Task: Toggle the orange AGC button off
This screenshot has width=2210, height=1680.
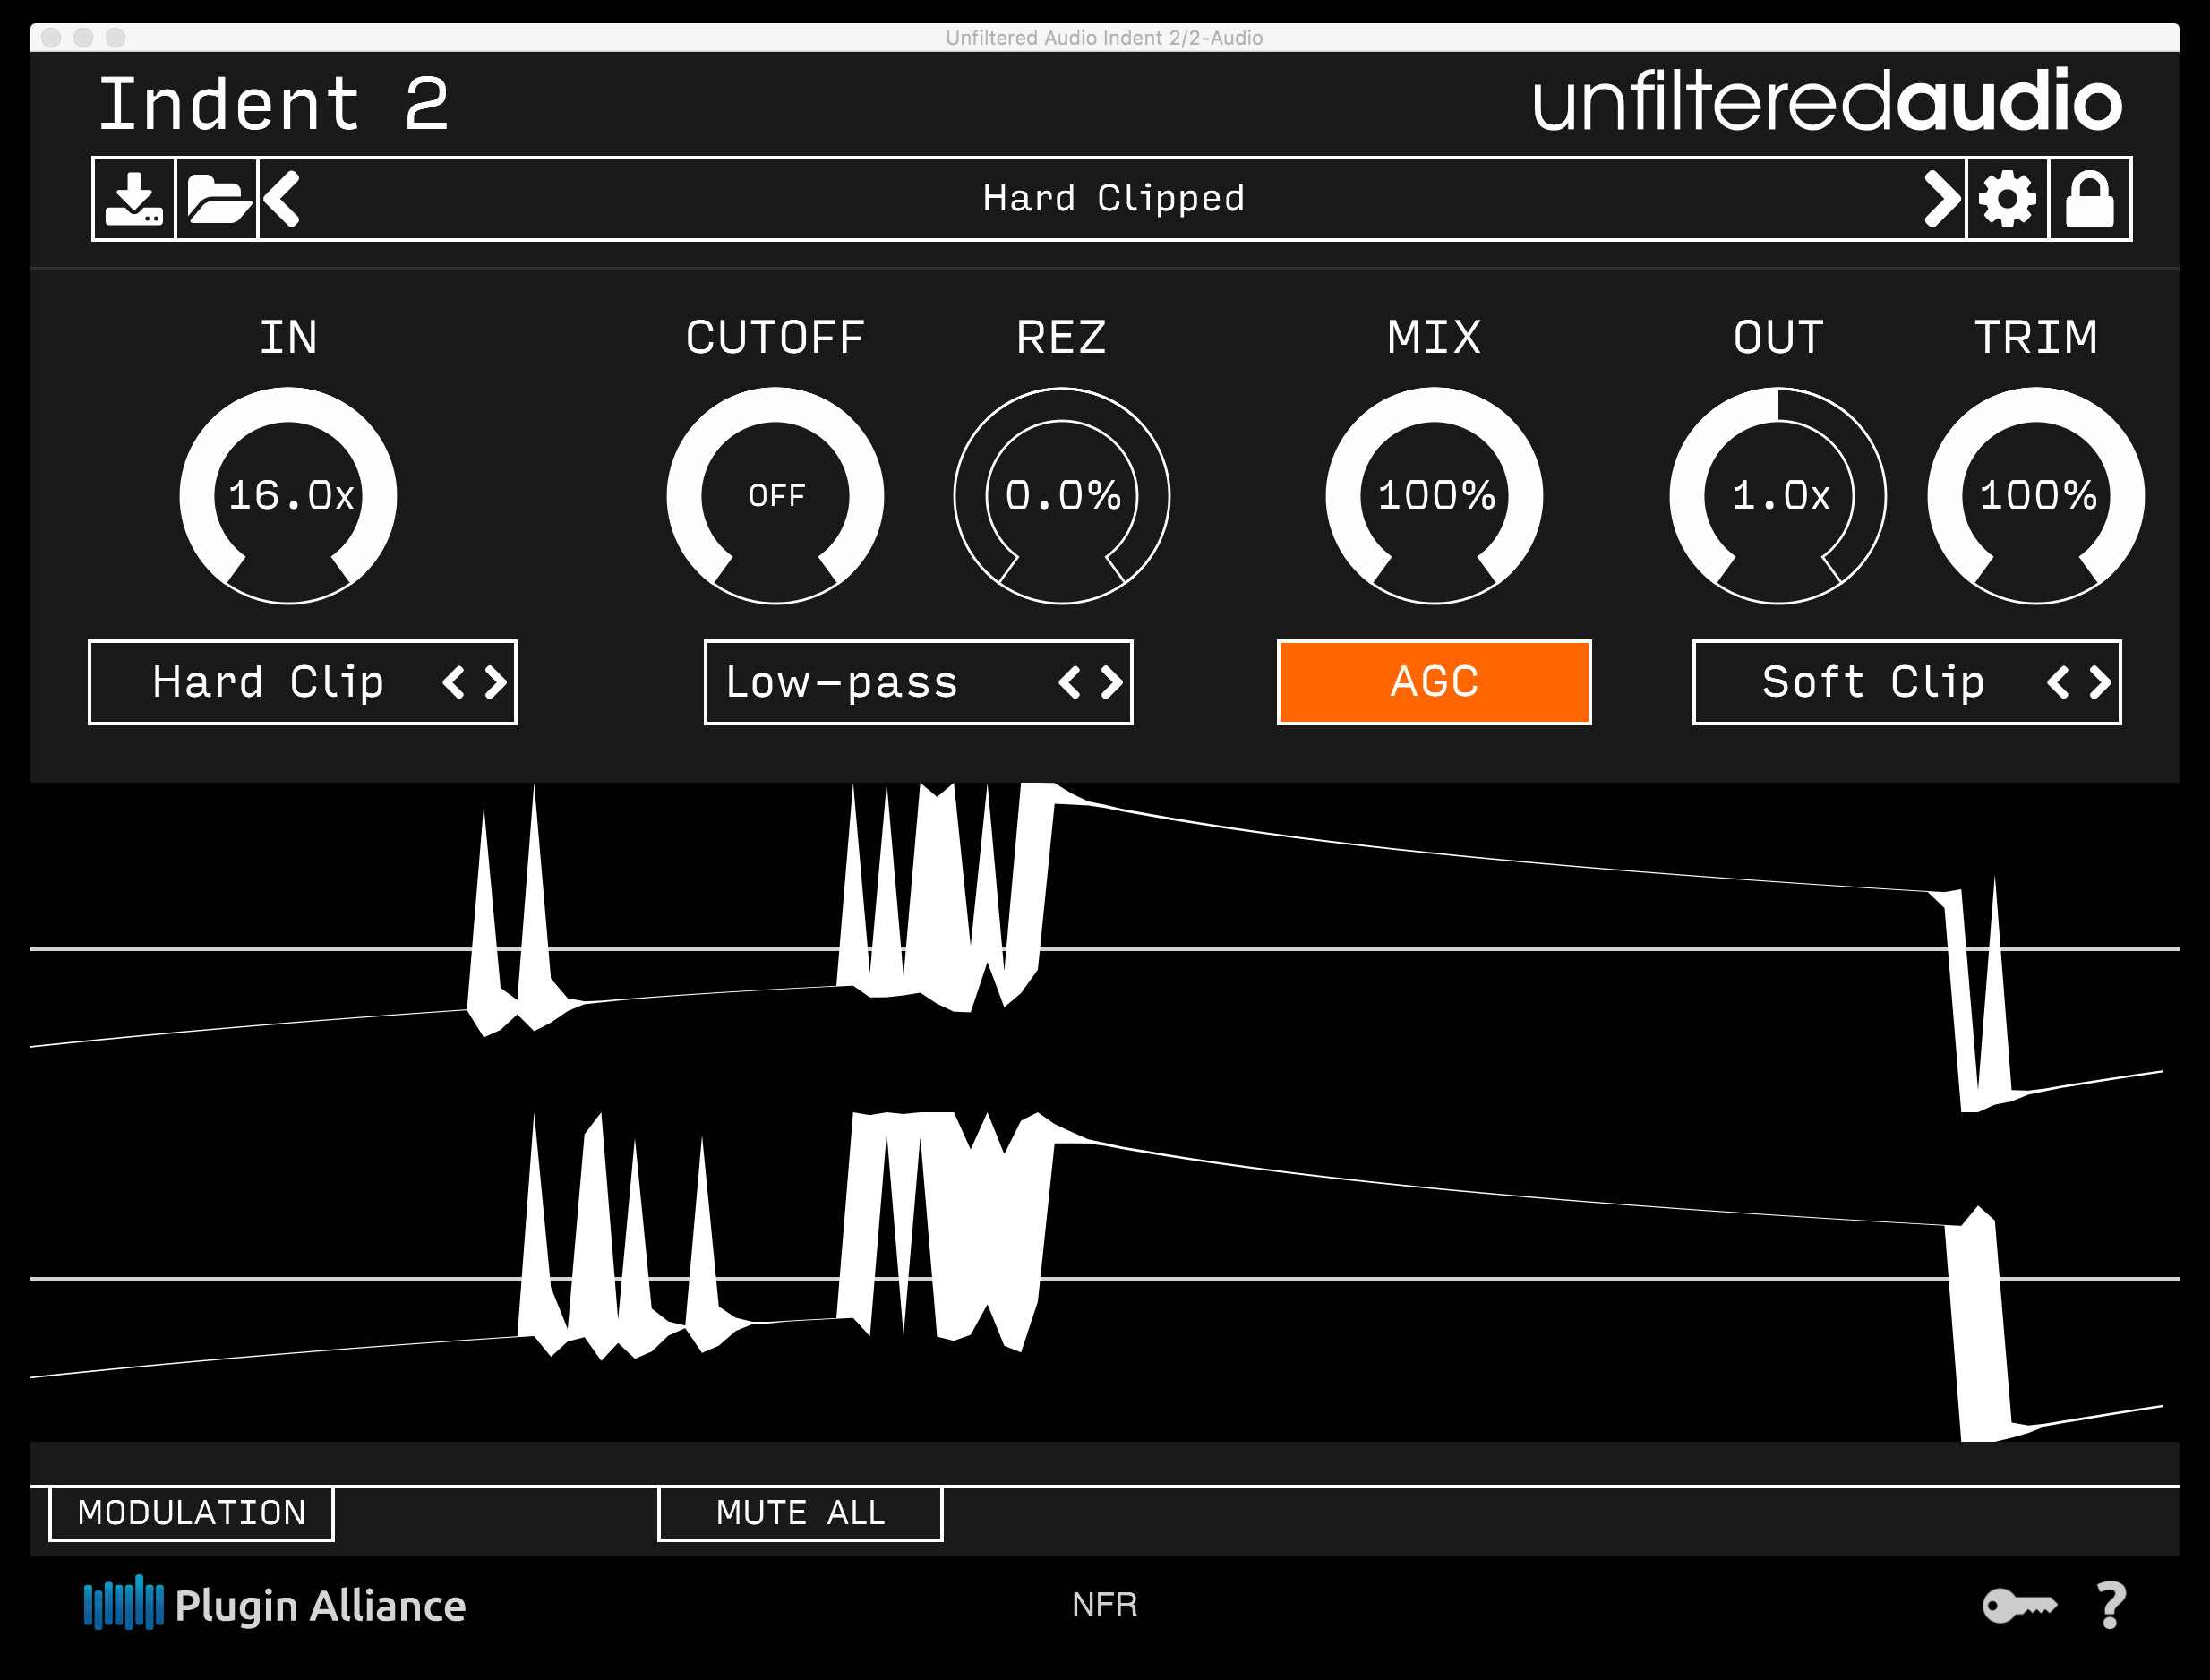Action: 1434,682
